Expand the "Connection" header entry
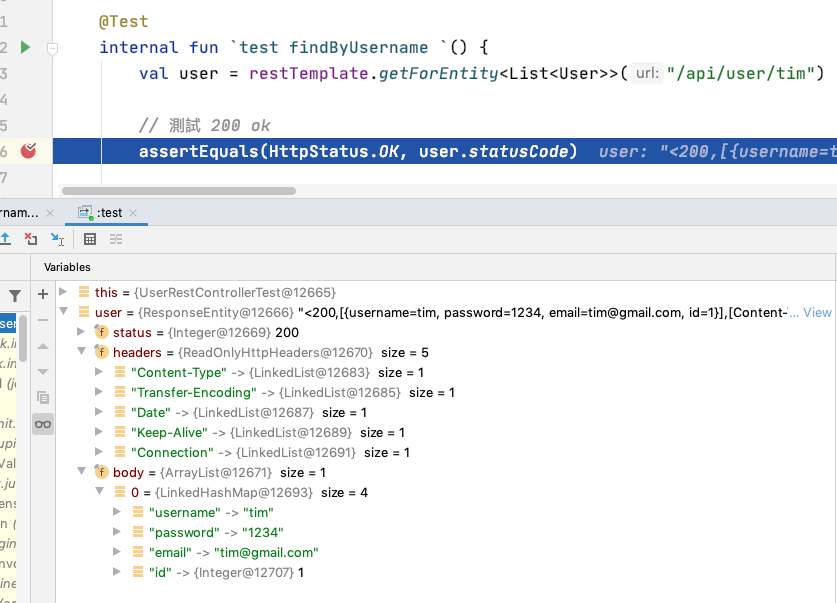 pyautogui.click(x=99, y=451)
